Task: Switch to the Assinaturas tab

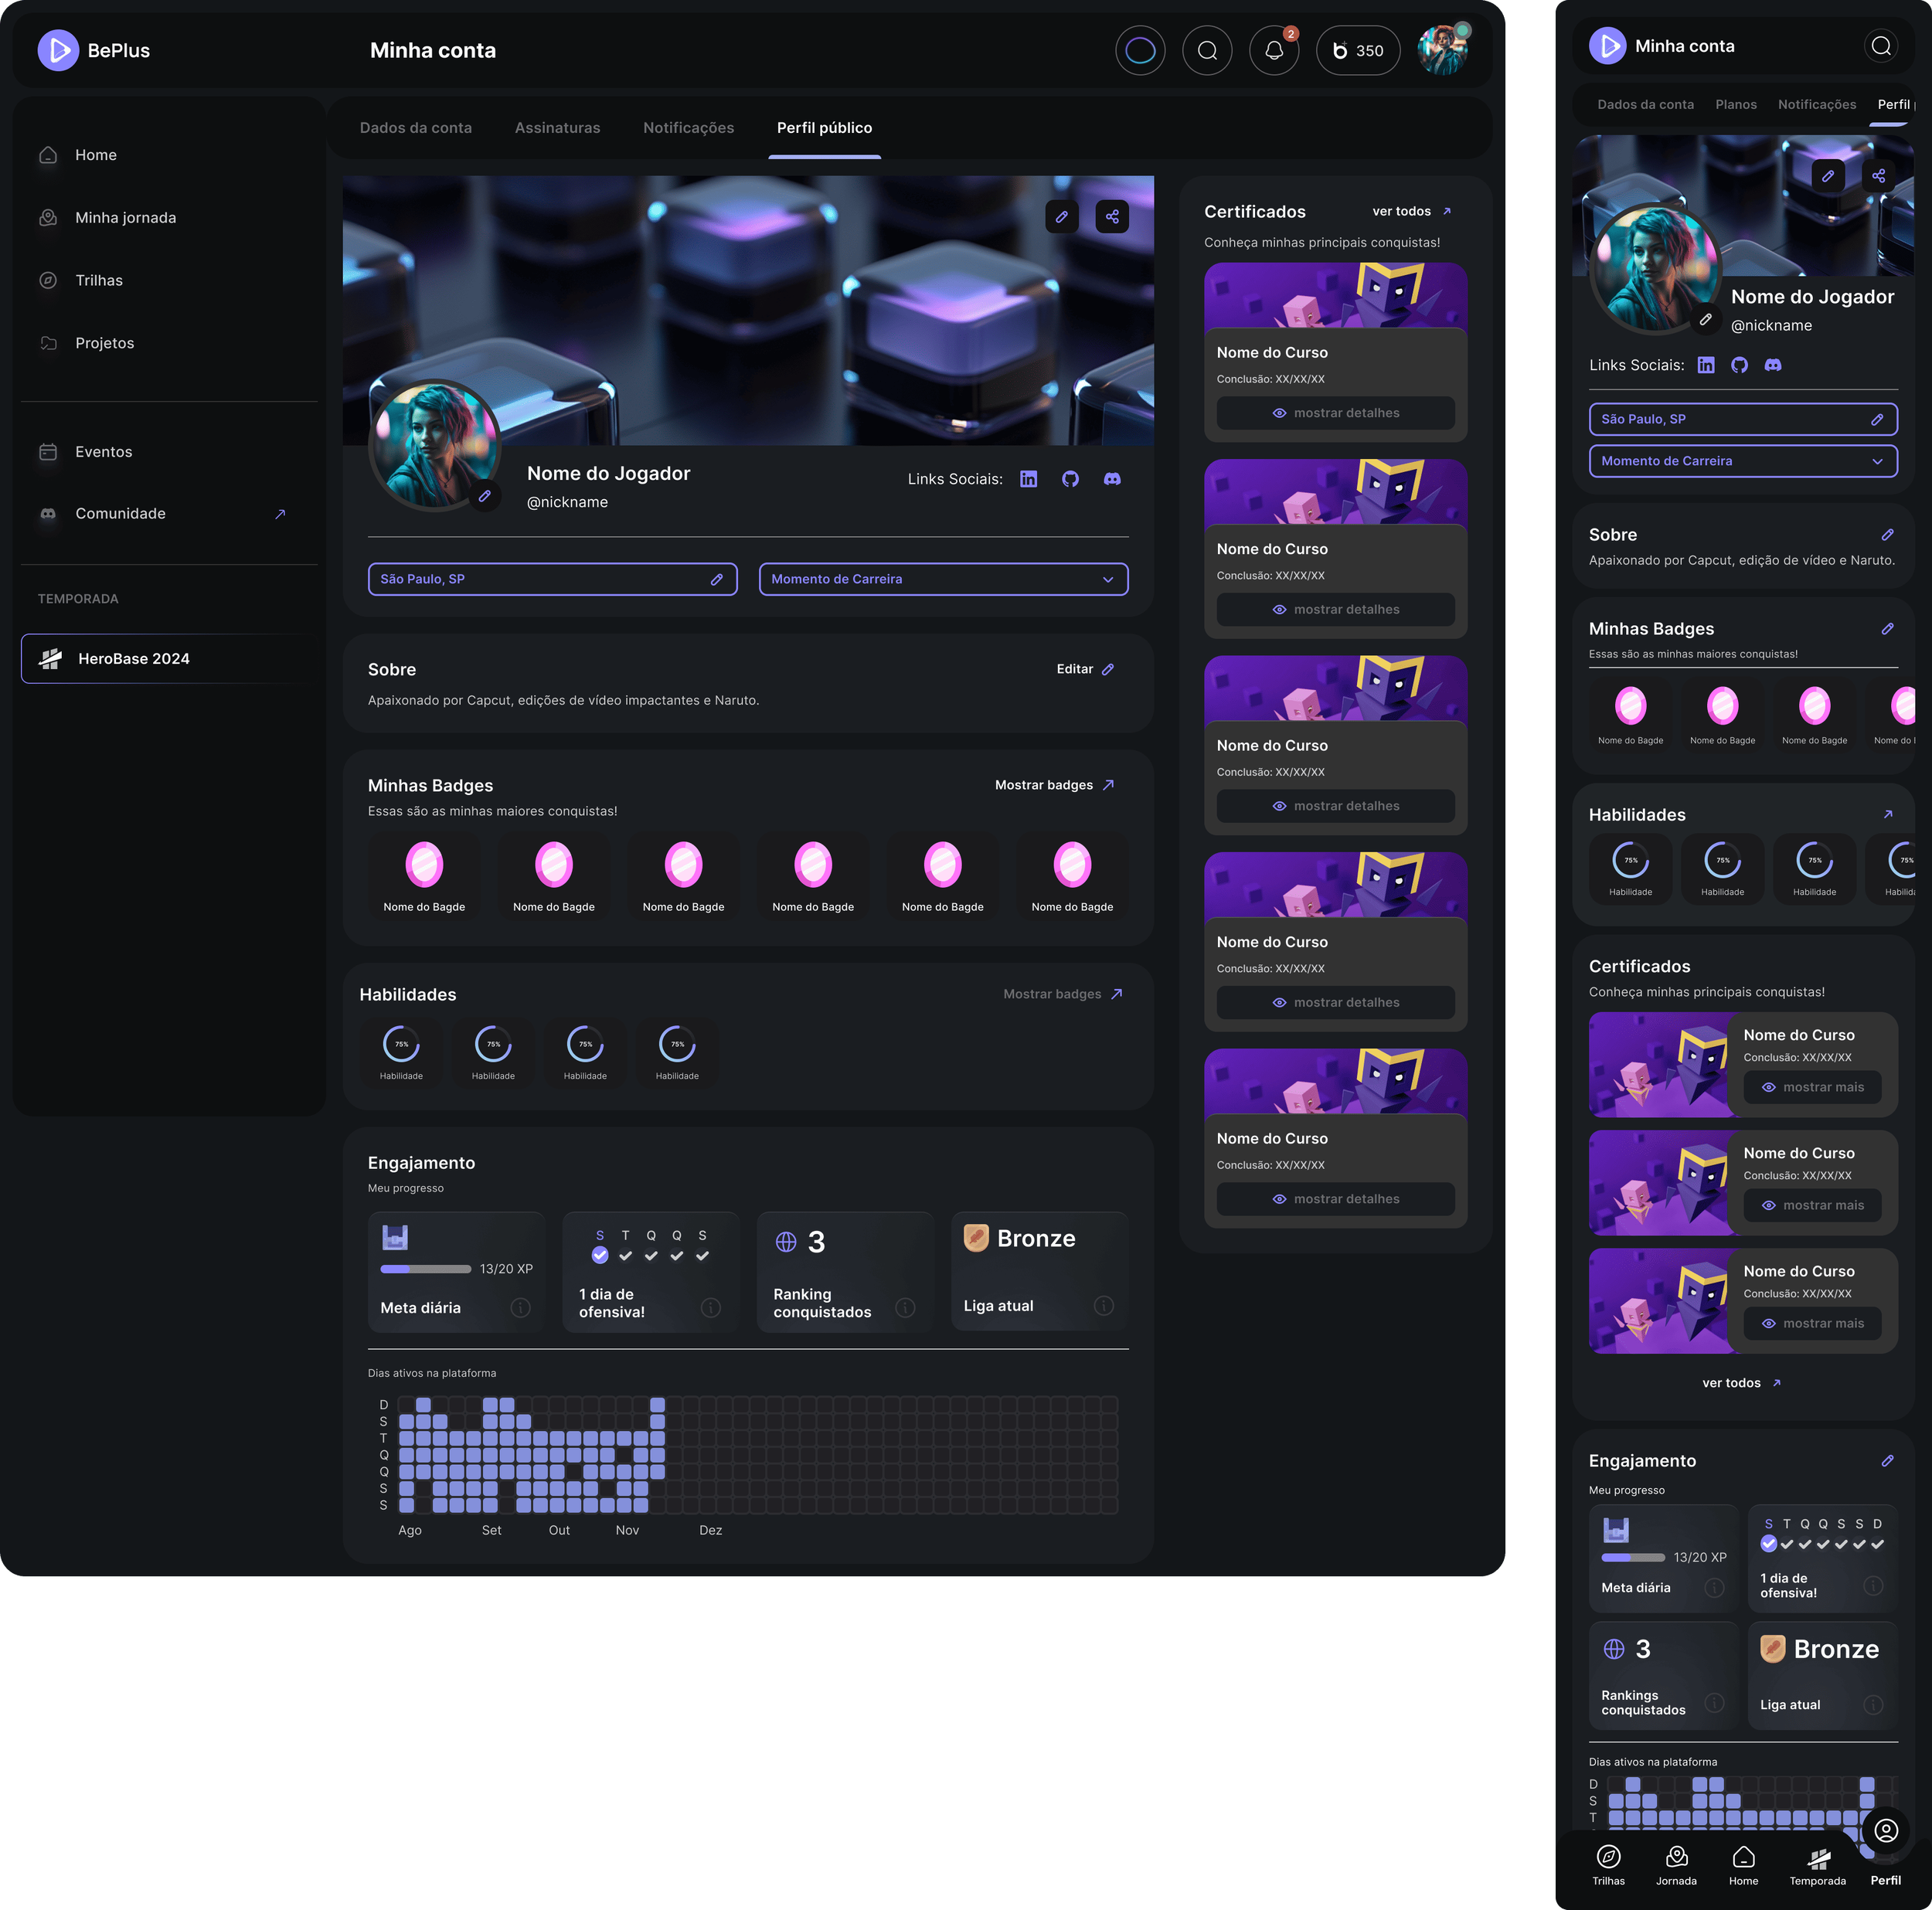Action: [x=558, y=128]
